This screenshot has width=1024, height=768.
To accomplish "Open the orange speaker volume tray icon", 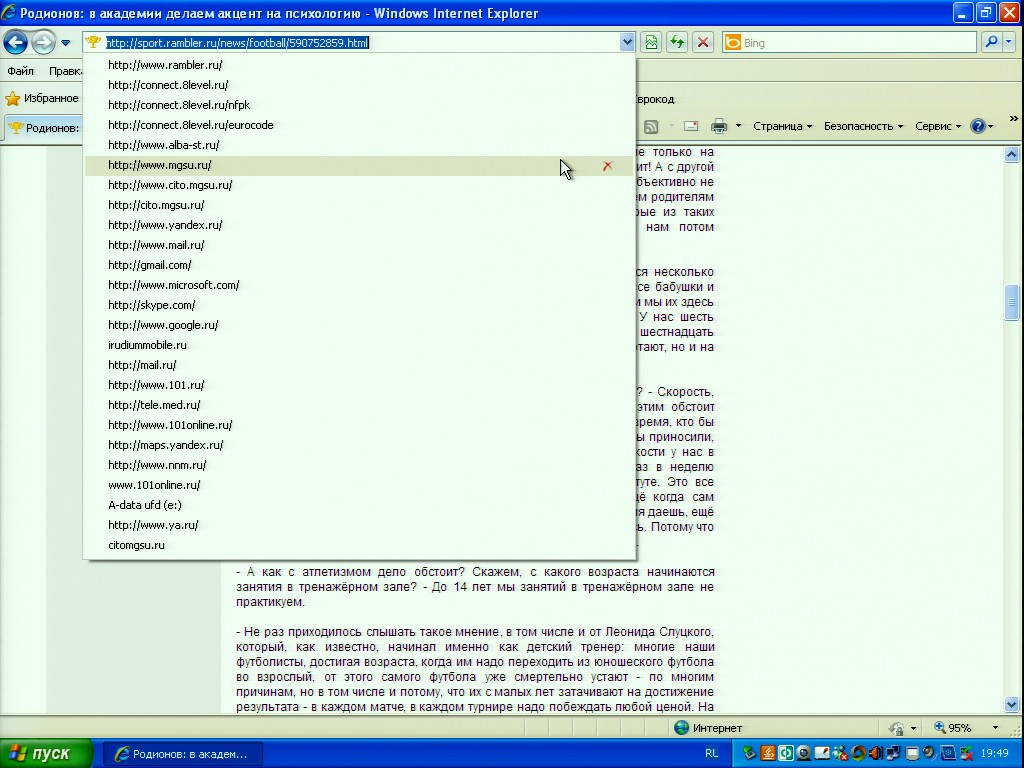I will pos(876,754).
